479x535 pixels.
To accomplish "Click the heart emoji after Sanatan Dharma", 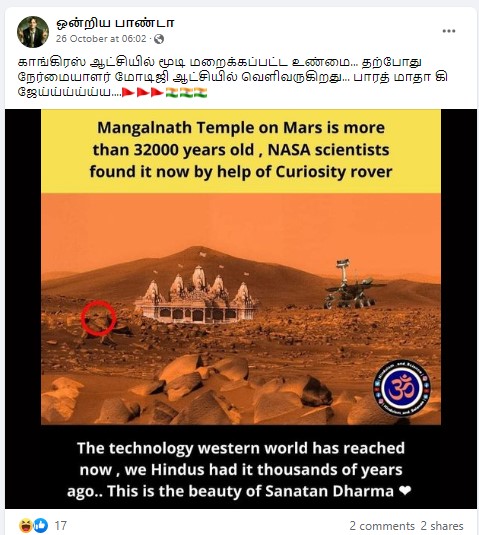I will coord(405,491).
